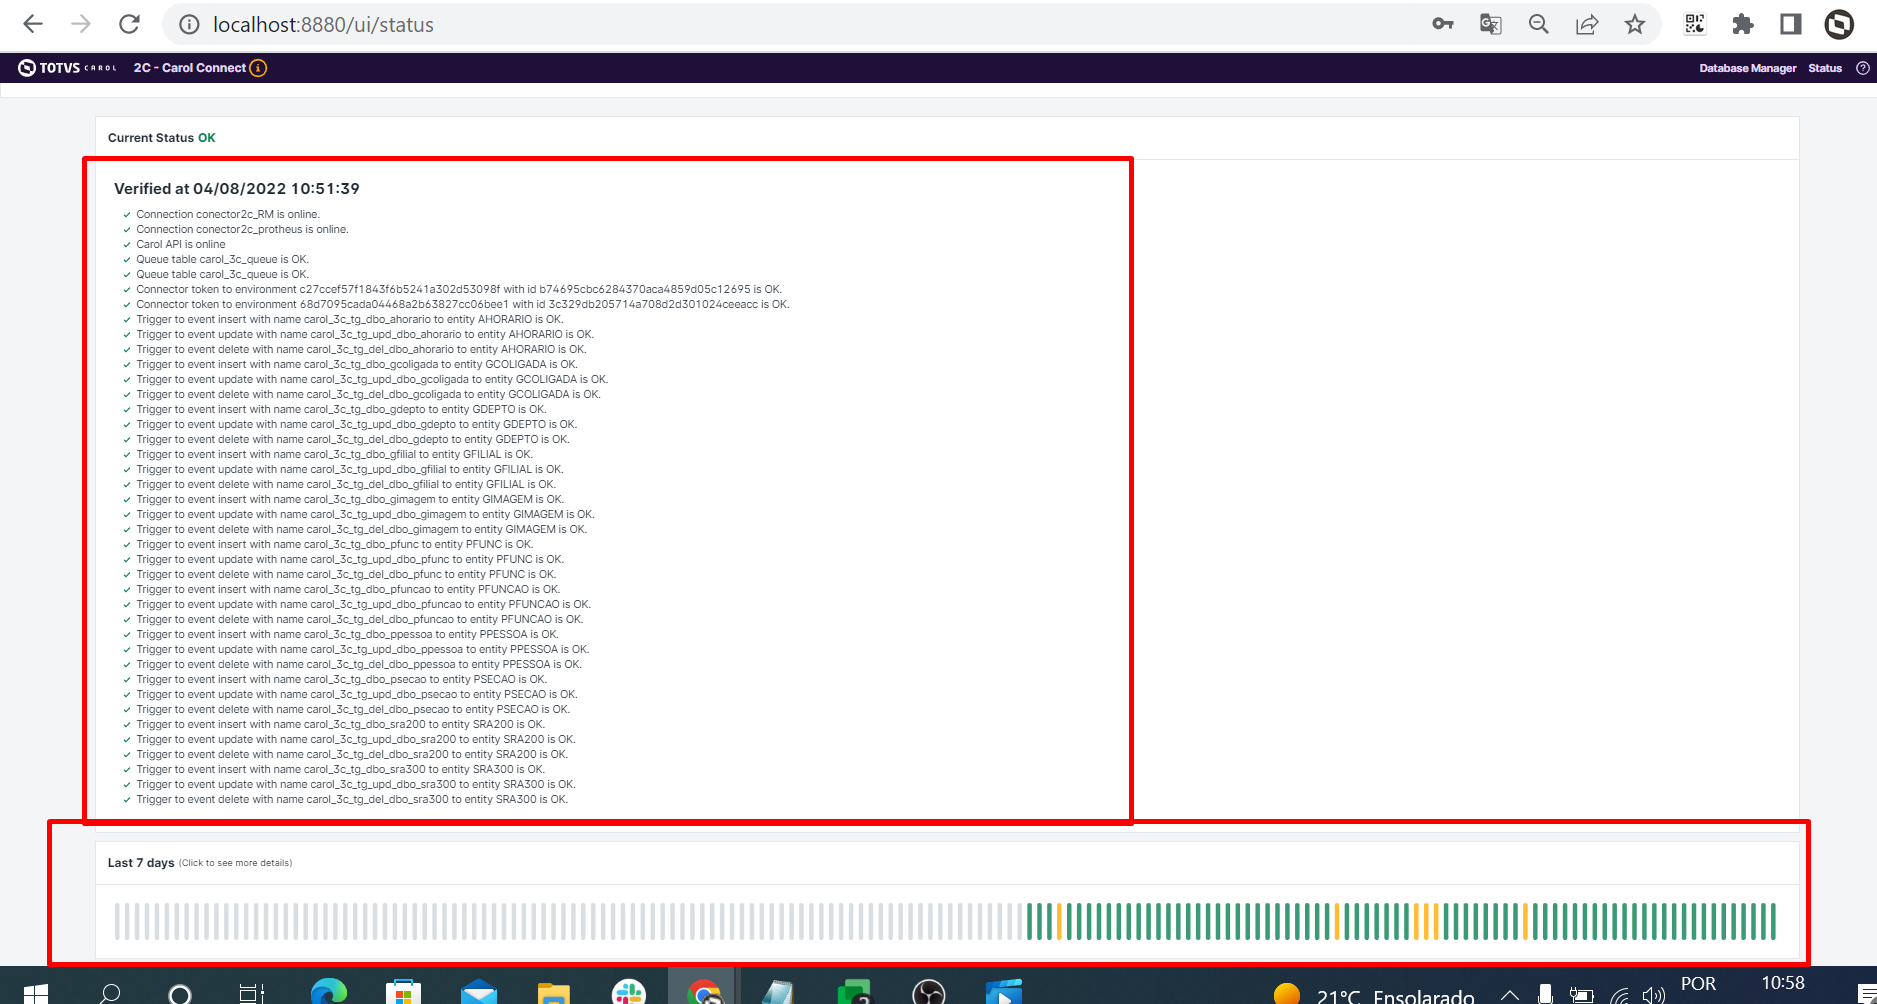
Task: Click the first orange bar in the timeline
Action: (x=1059, y=921)
